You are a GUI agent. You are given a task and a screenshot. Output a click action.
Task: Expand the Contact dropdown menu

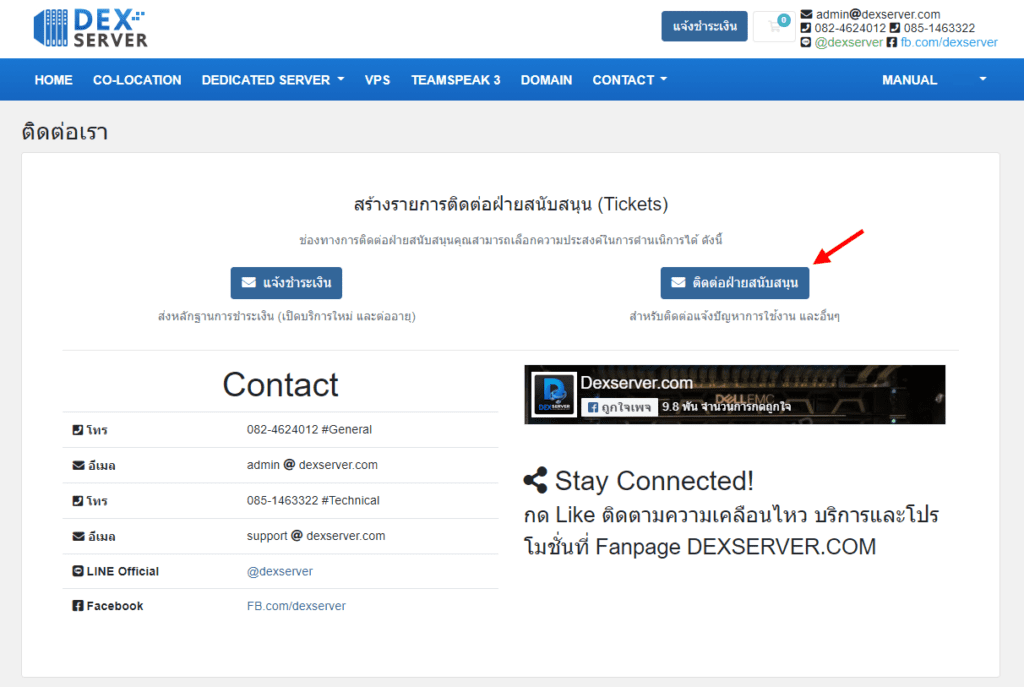630,80
